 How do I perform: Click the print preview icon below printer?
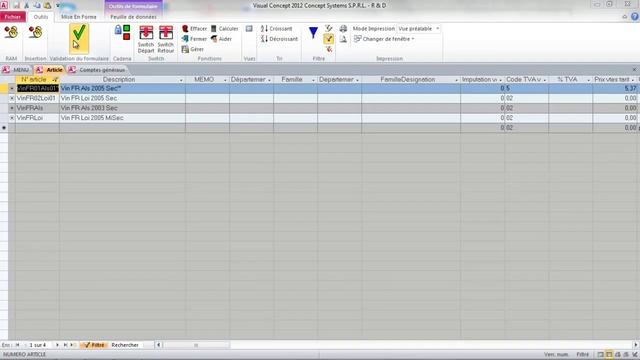pyautogui.click(x=343, y=39)
